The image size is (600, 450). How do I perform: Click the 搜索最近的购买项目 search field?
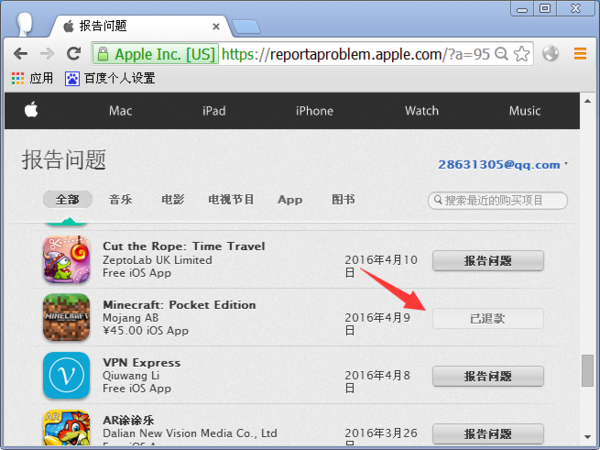coord(498,200)
